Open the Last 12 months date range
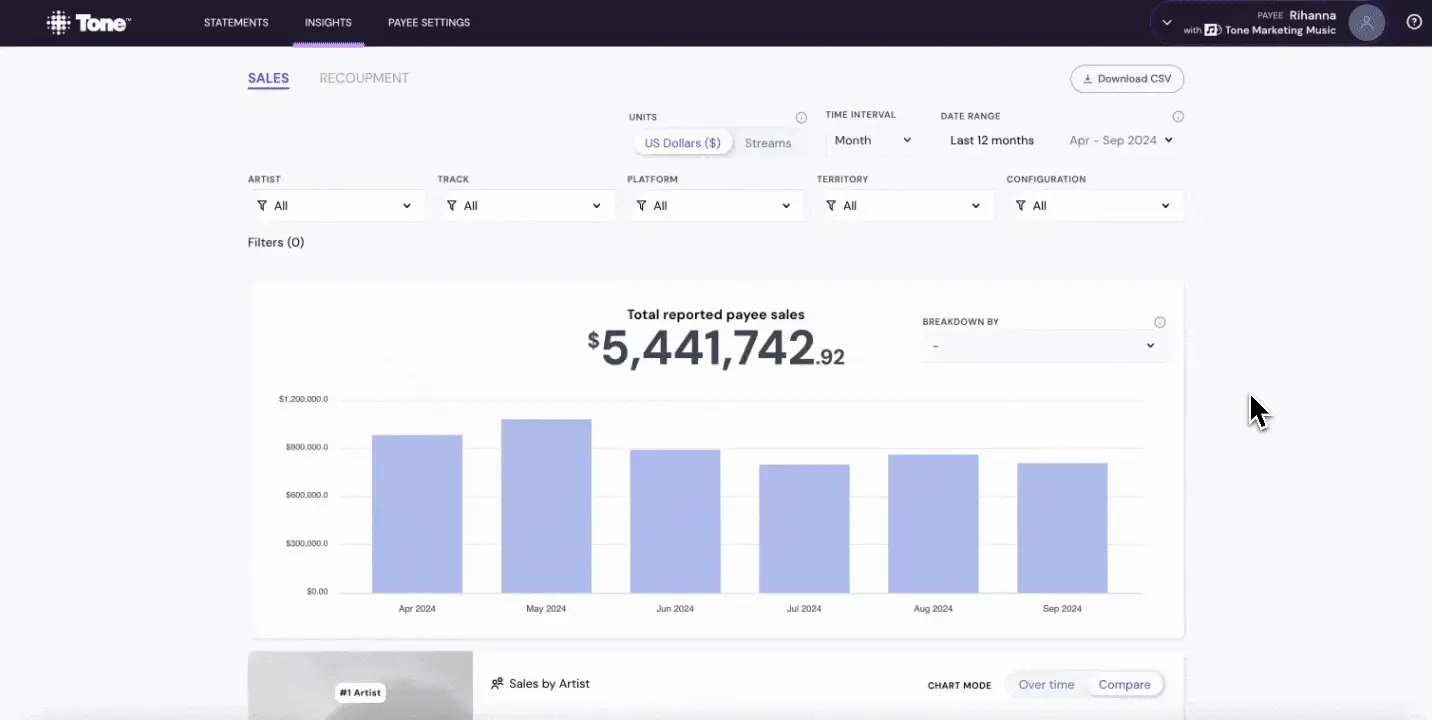 pyautogui.click(x=992, y=141)
